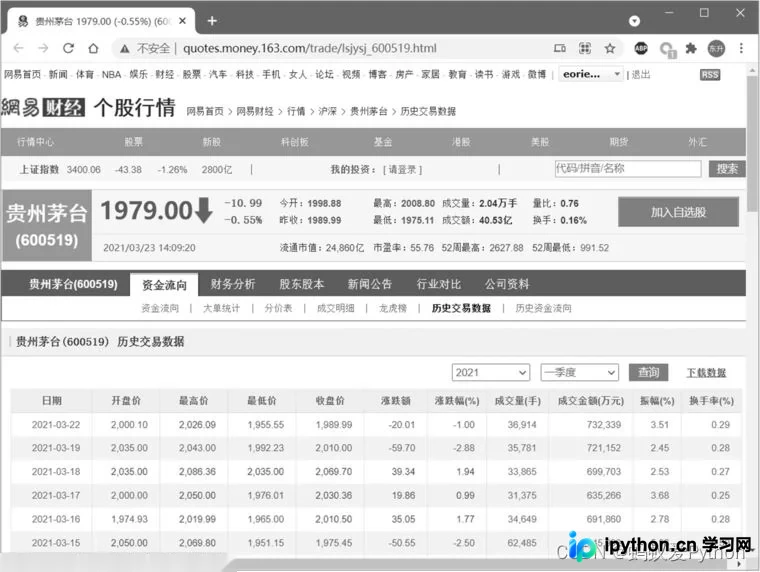Click the 日期 column header
The image size is (760, 572).
[x=52, y=401]
